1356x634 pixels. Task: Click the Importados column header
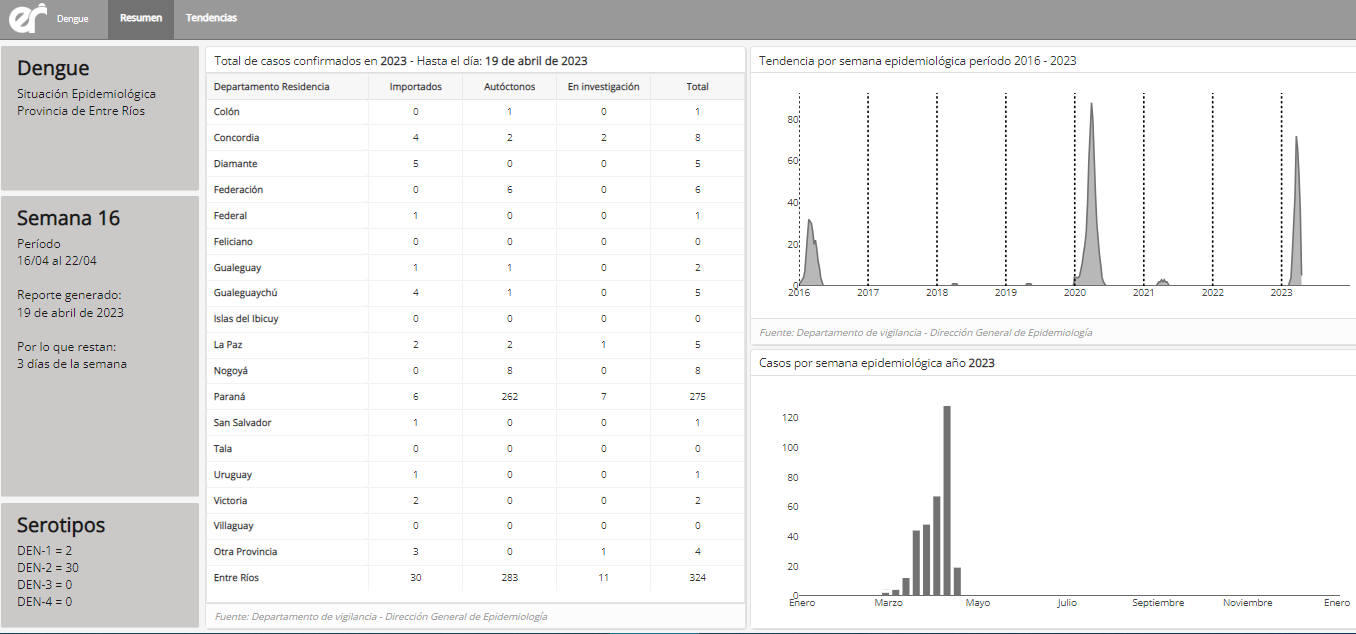pos(416,87)
